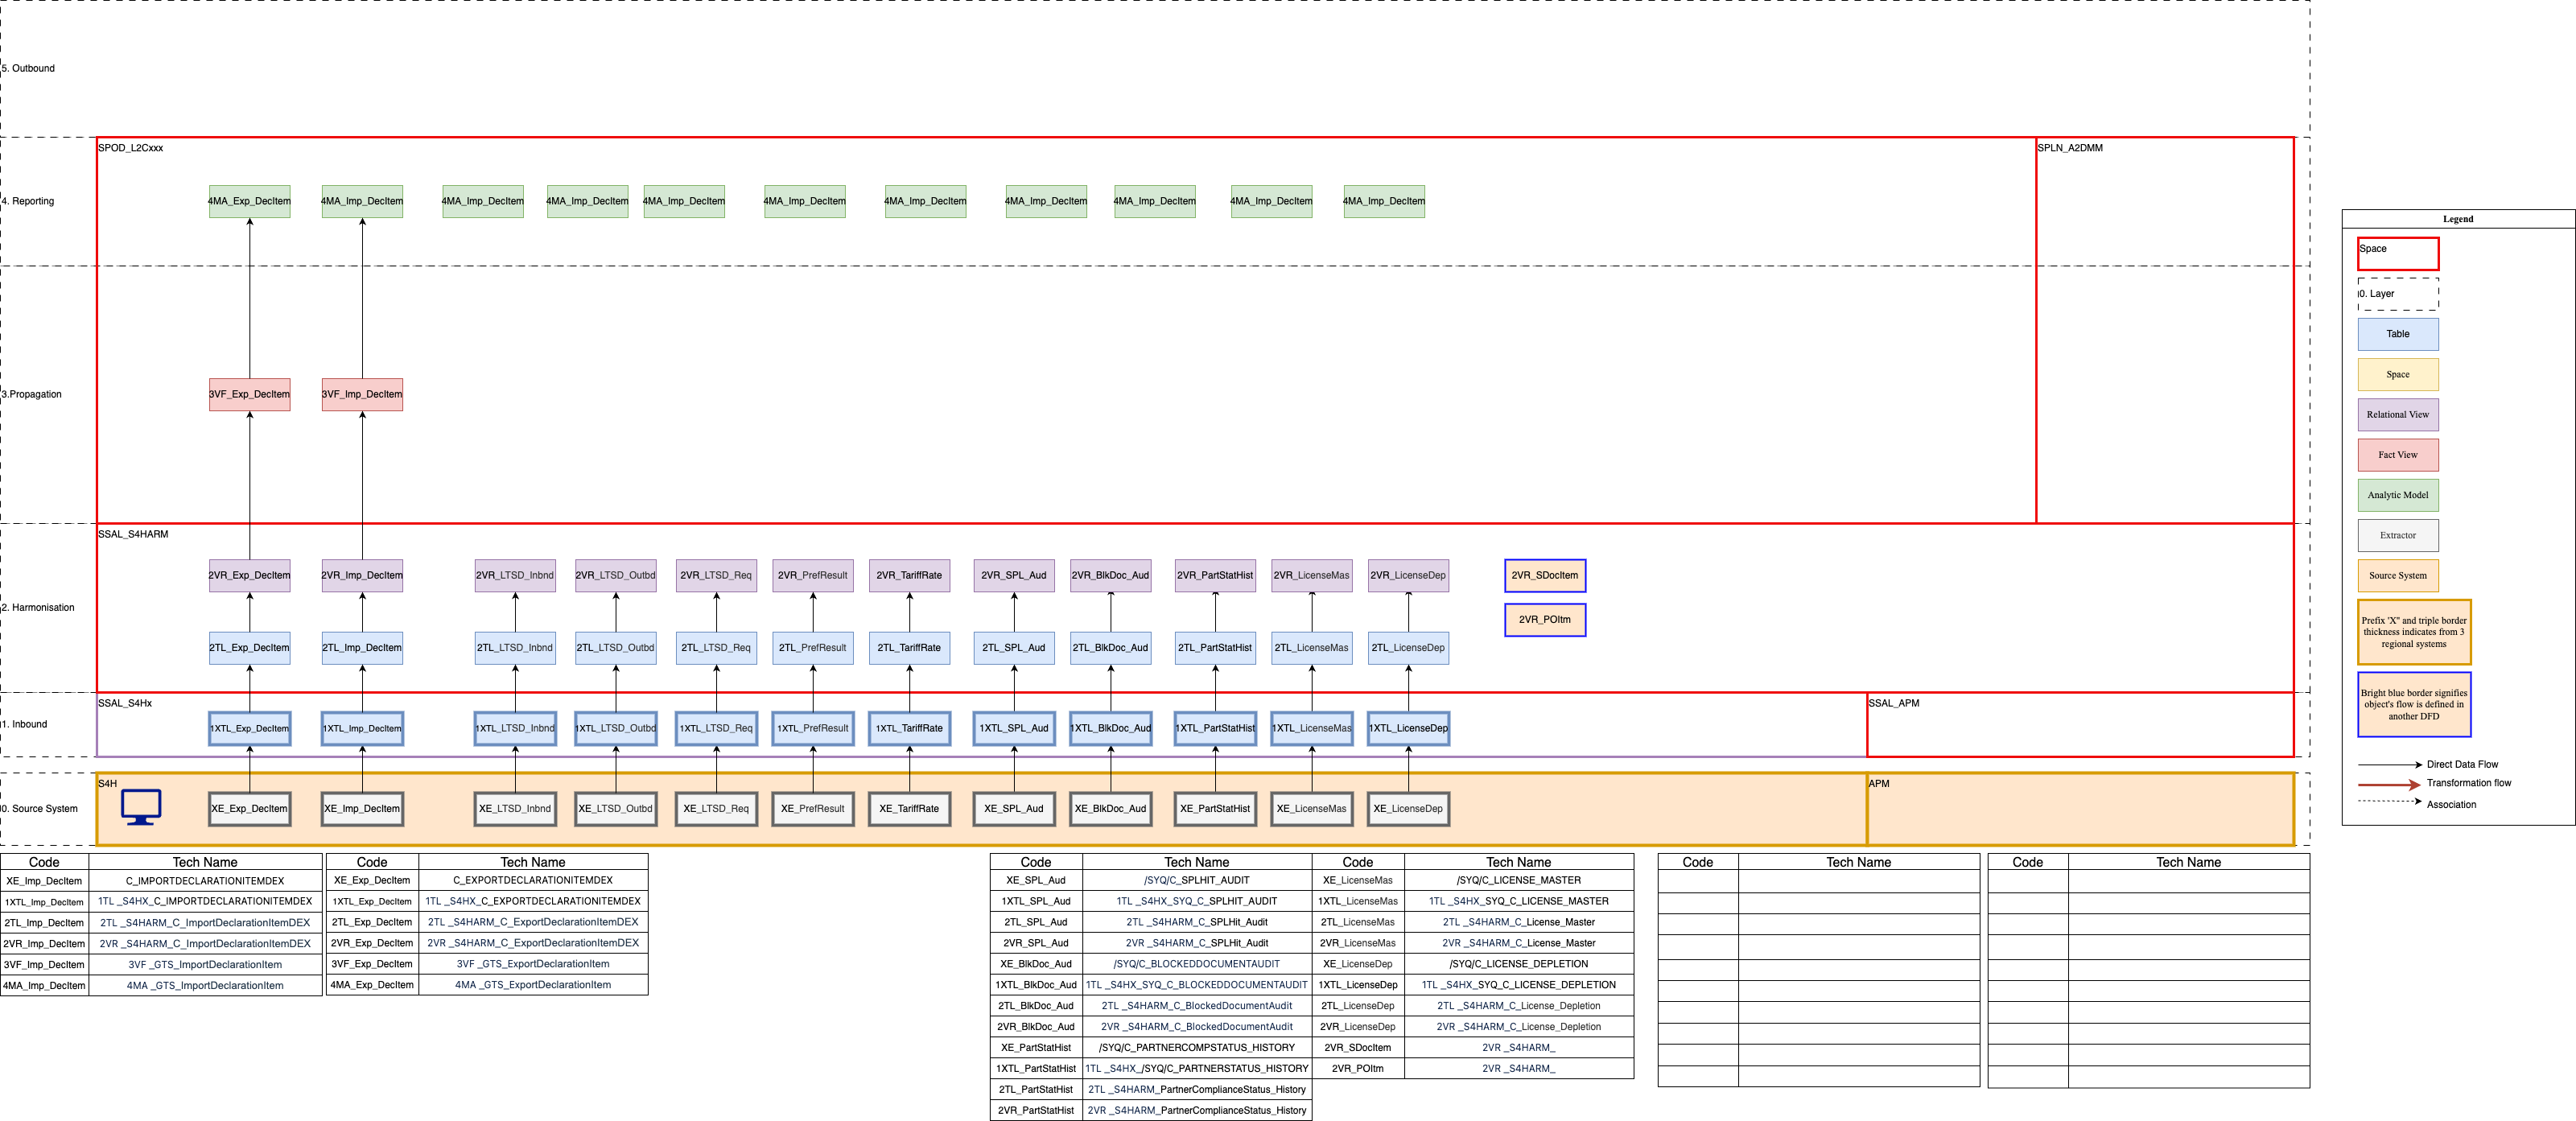The width and height of the screenshot is (2576, 1121).
Task: Select the 3VF_Imp_DecItem fact view box
Action: [362, 394]
